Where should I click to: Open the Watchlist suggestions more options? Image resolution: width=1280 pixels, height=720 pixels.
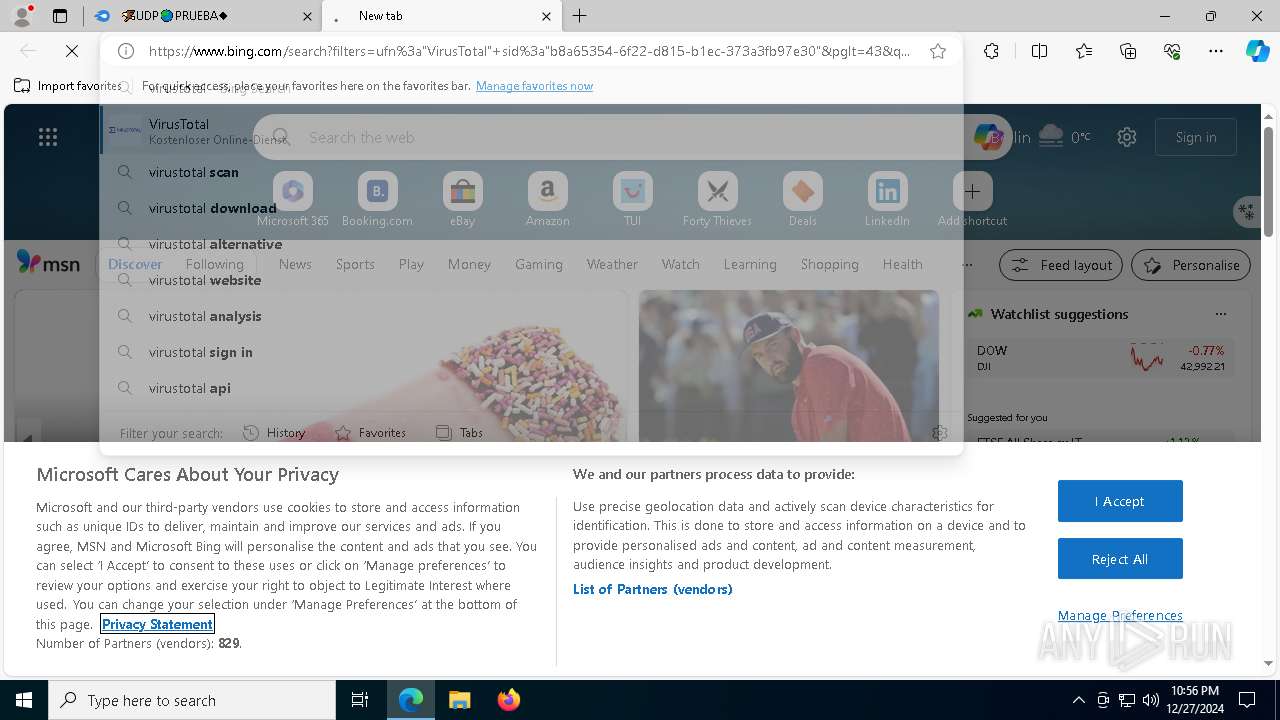(1220, 314)
